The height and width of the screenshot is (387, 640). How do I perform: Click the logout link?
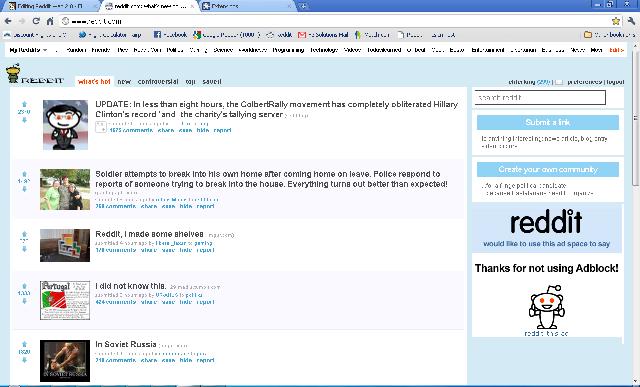coord(615,82)
